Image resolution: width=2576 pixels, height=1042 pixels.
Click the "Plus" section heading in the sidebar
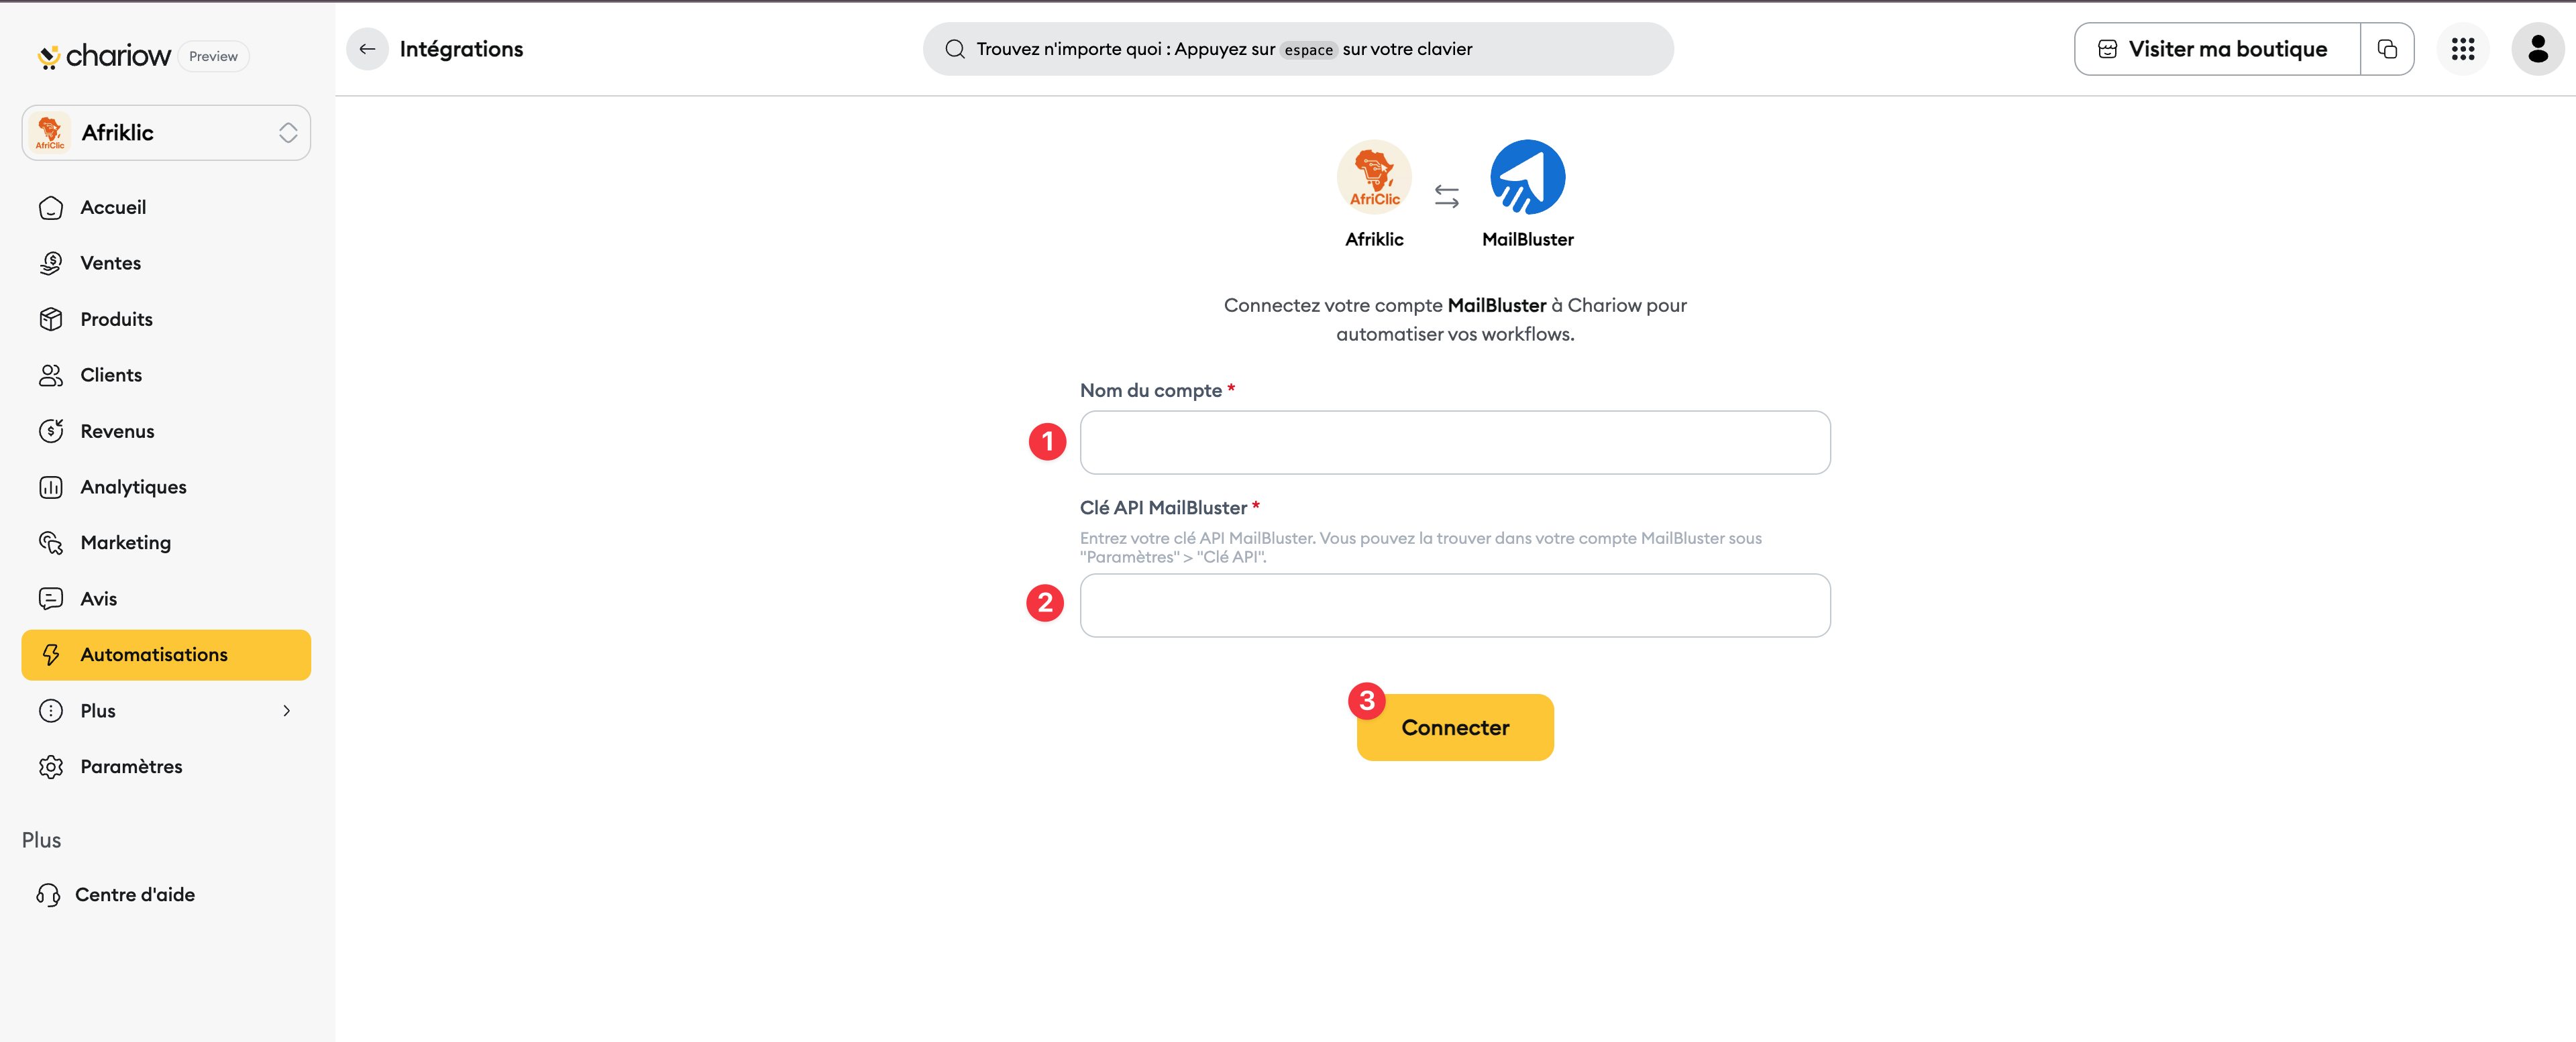click(41, 840)
